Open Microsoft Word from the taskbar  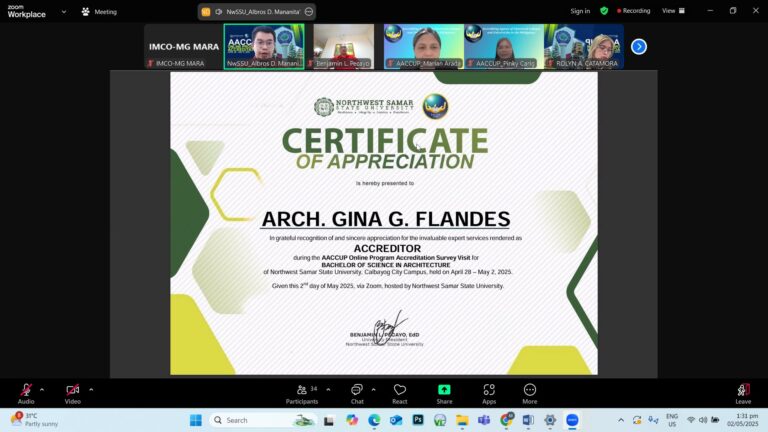(528, 420)
